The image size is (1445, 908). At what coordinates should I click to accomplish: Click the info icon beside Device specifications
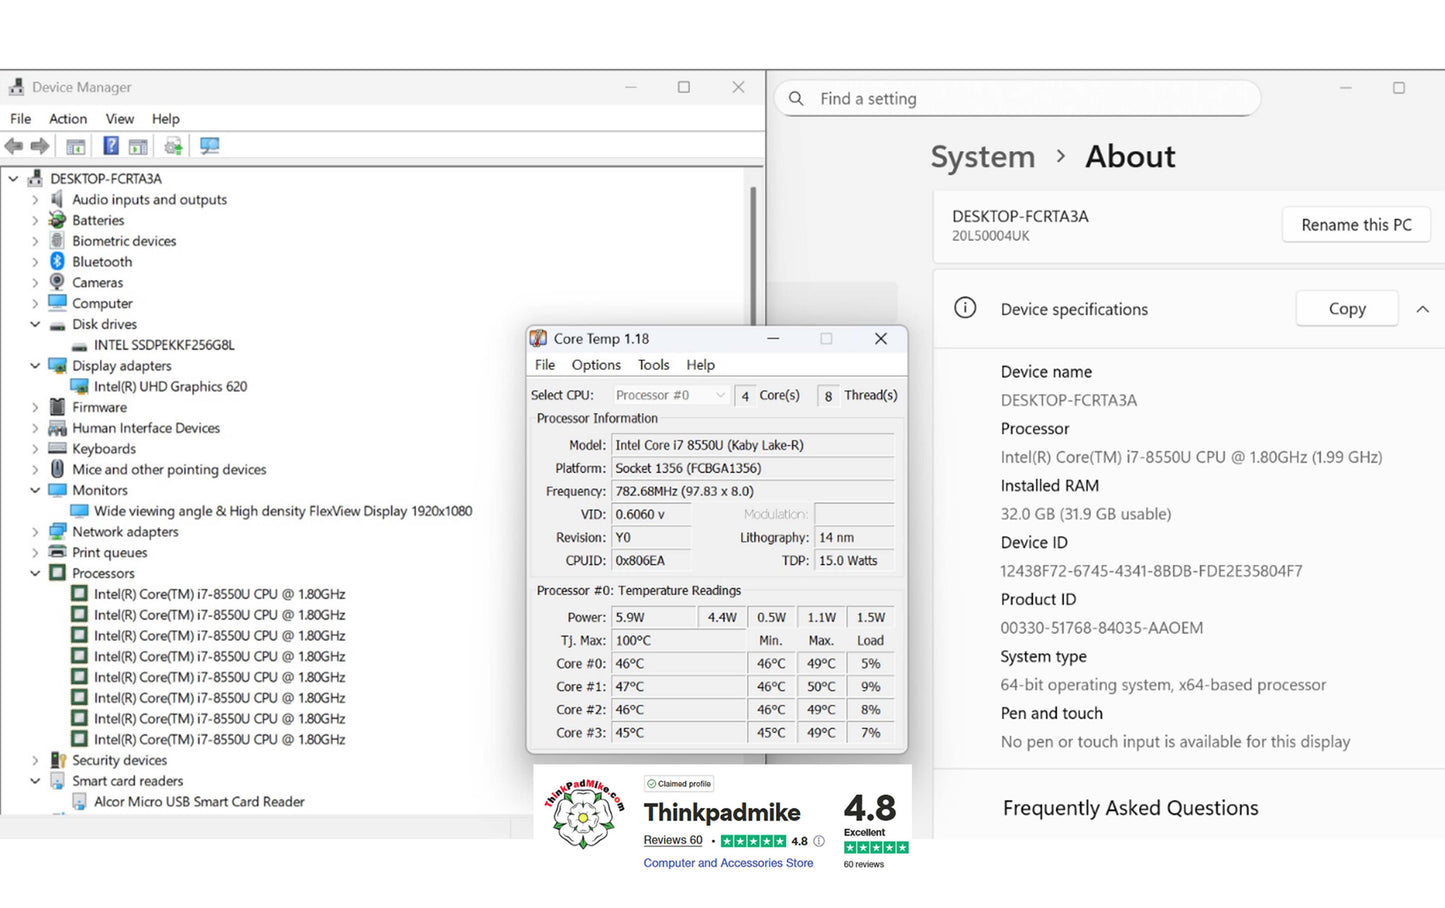(965, 308)
